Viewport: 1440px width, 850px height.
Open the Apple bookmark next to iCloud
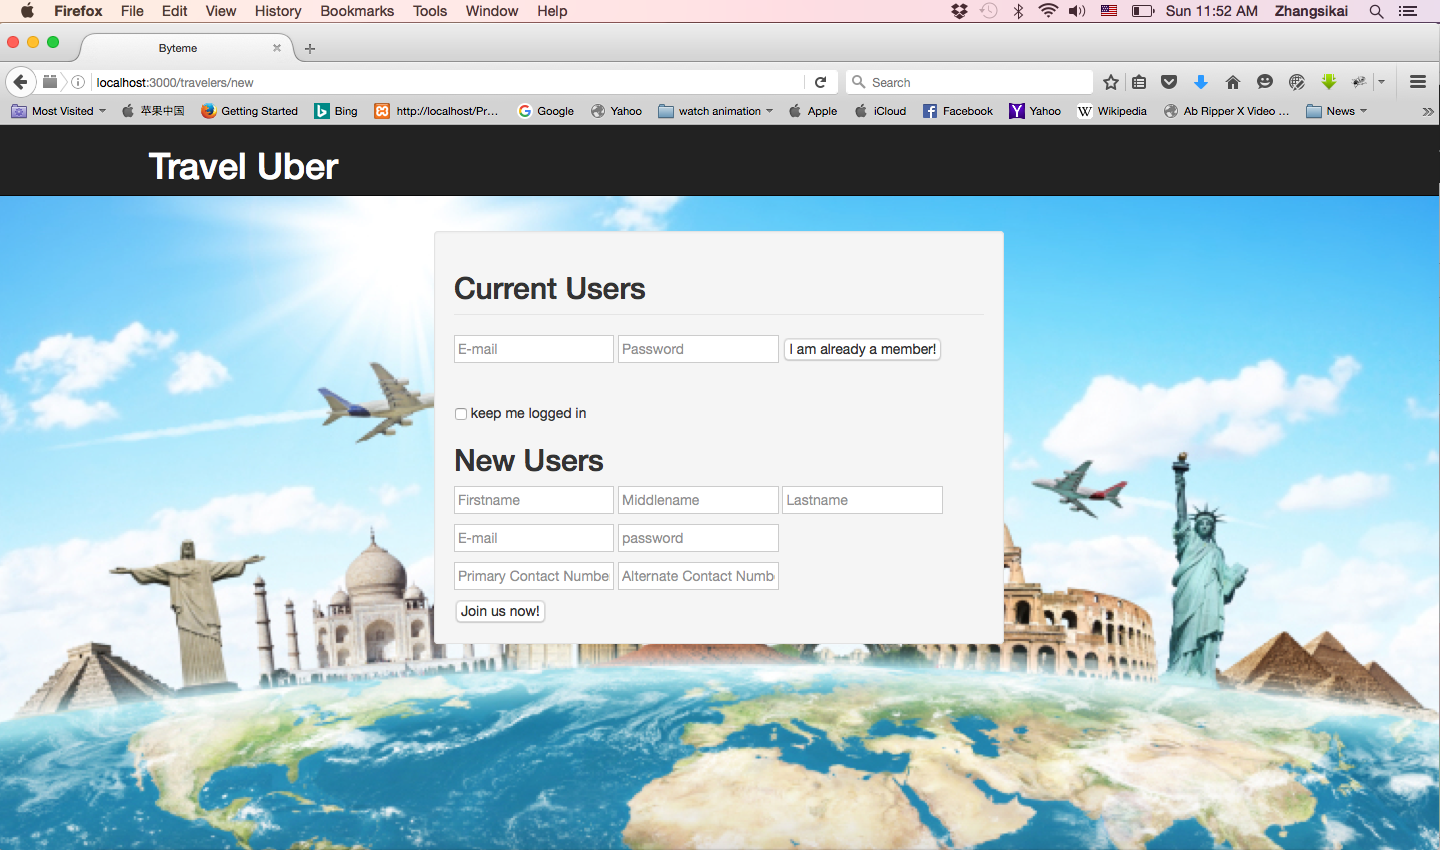813,111
